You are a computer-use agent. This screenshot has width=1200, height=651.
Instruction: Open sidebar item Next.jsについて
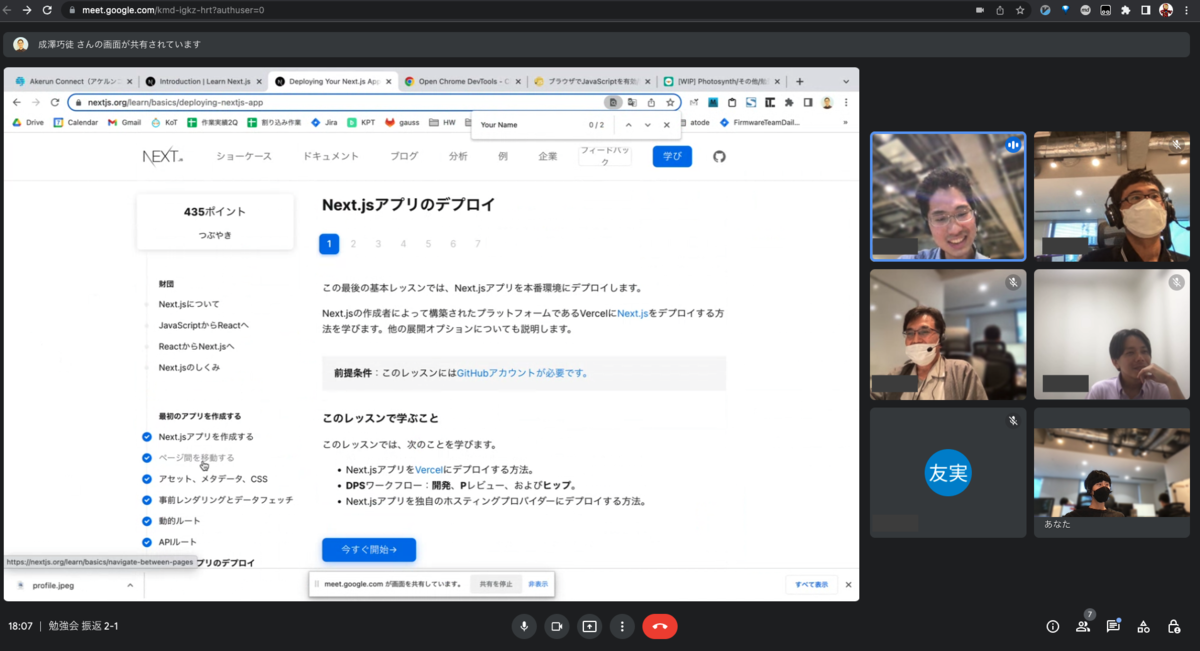189,304
